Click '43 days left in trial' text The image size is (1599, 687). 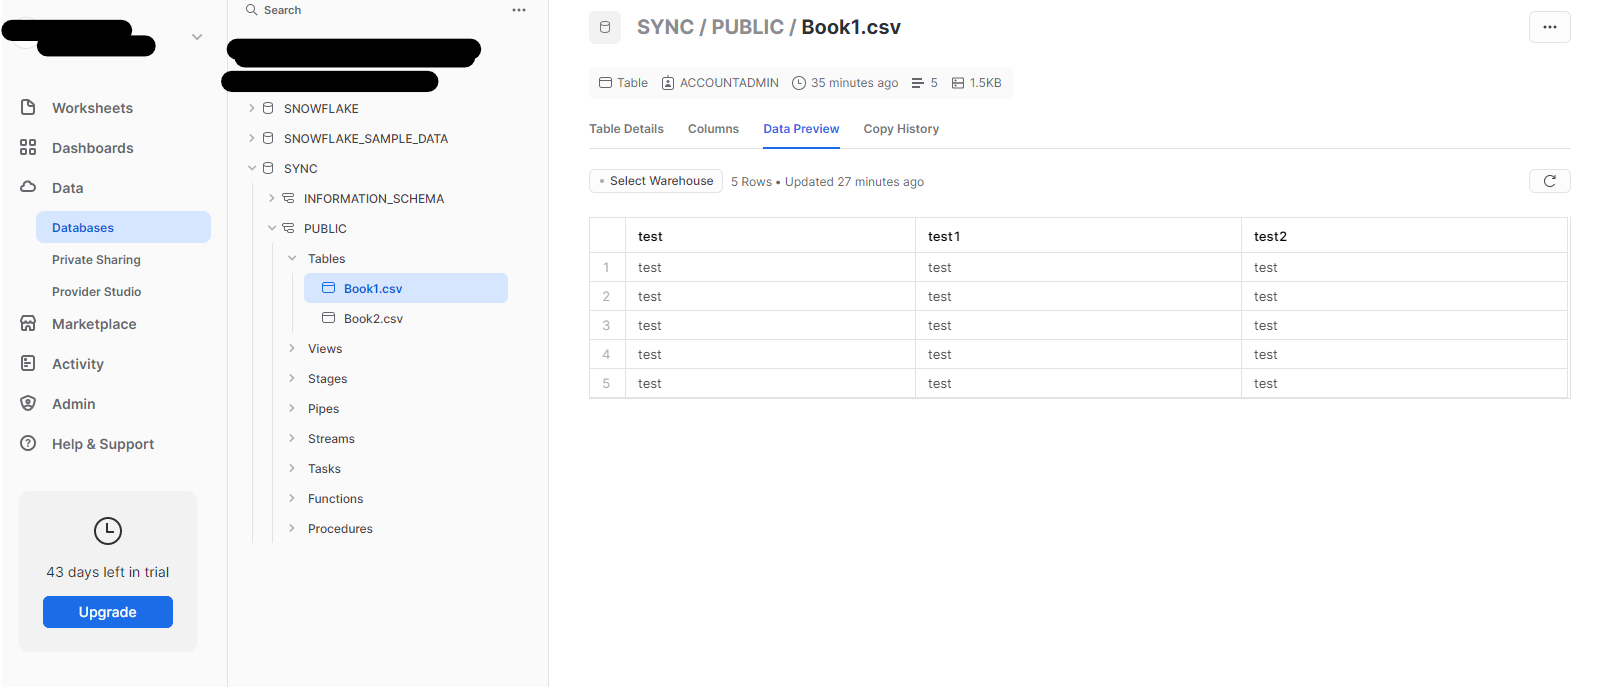click(x=108, y=572)
